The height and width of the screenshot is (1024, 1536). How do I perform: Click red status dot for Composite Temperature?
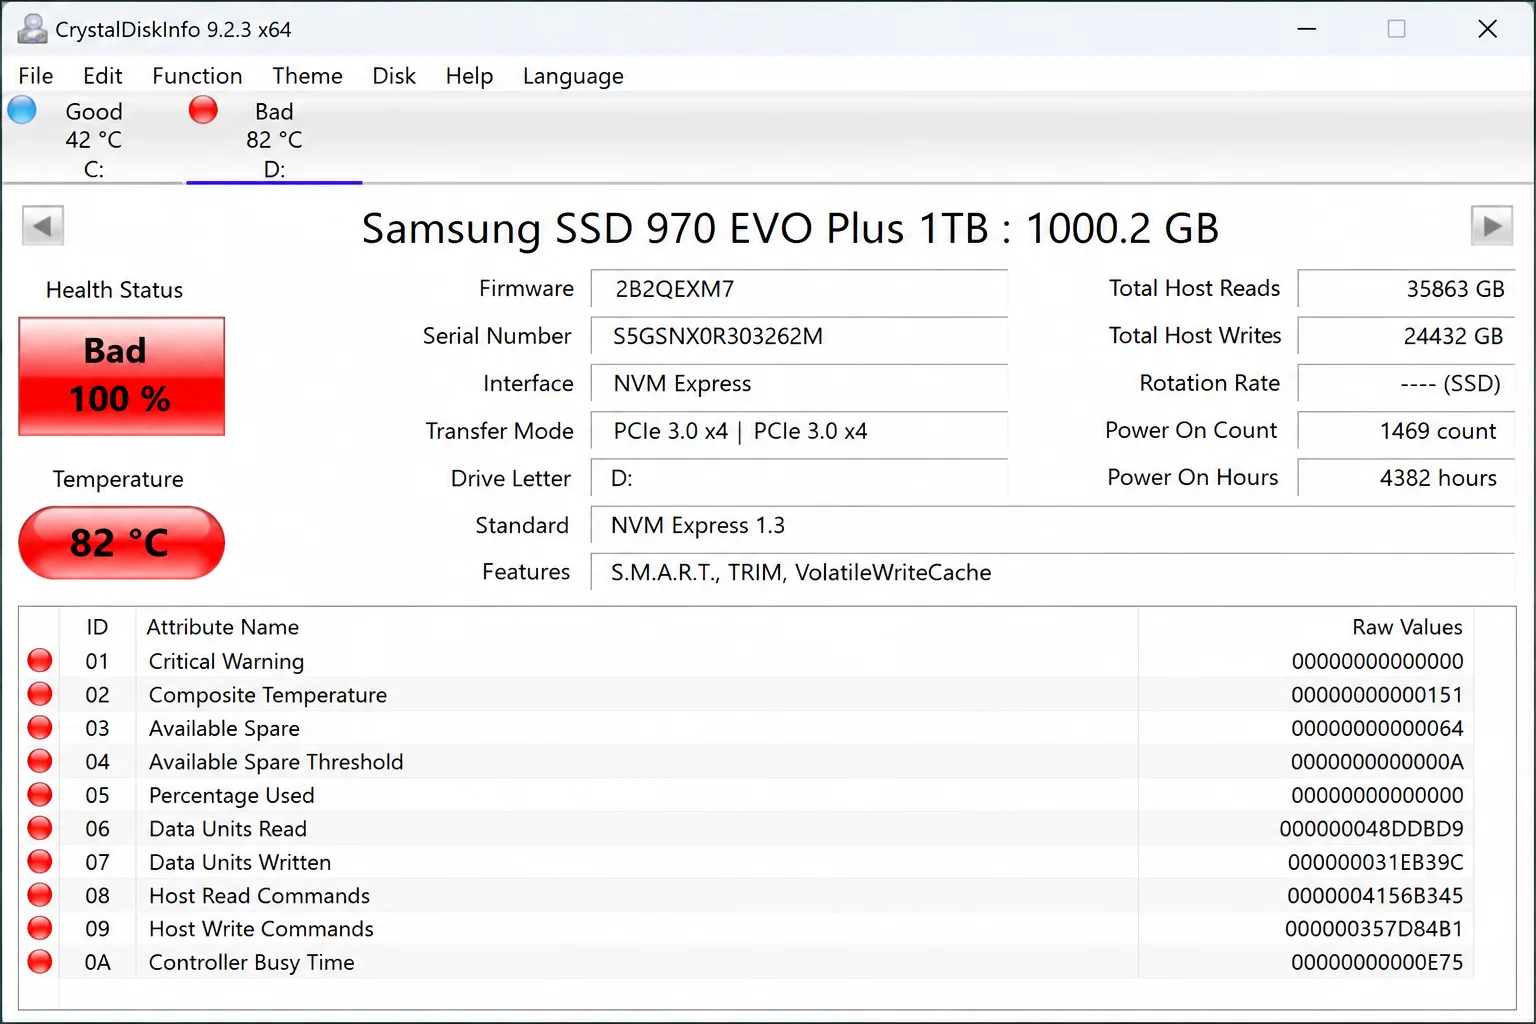40,694
